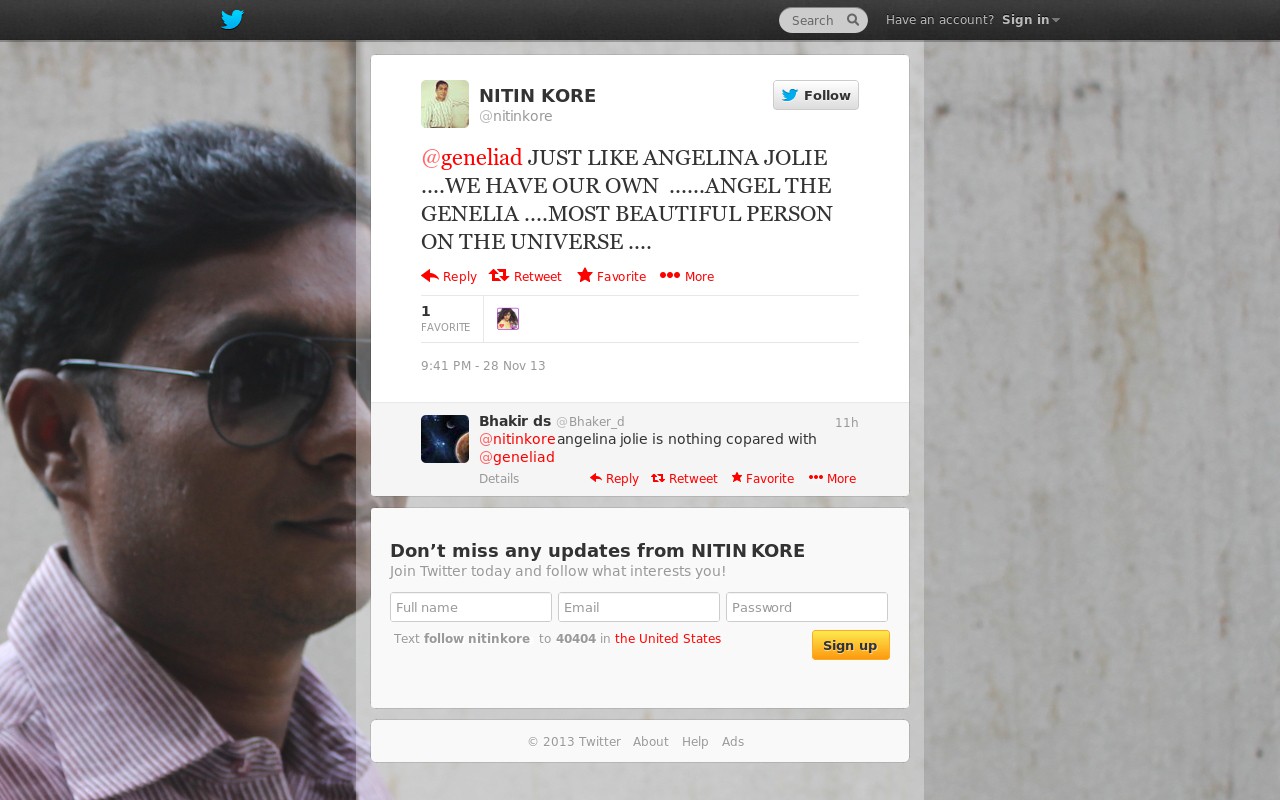The width and height of the screenshot is (1280, 800).
Task: Open @geneliad mention in reply tweet
Action: [x=517, y=457]
